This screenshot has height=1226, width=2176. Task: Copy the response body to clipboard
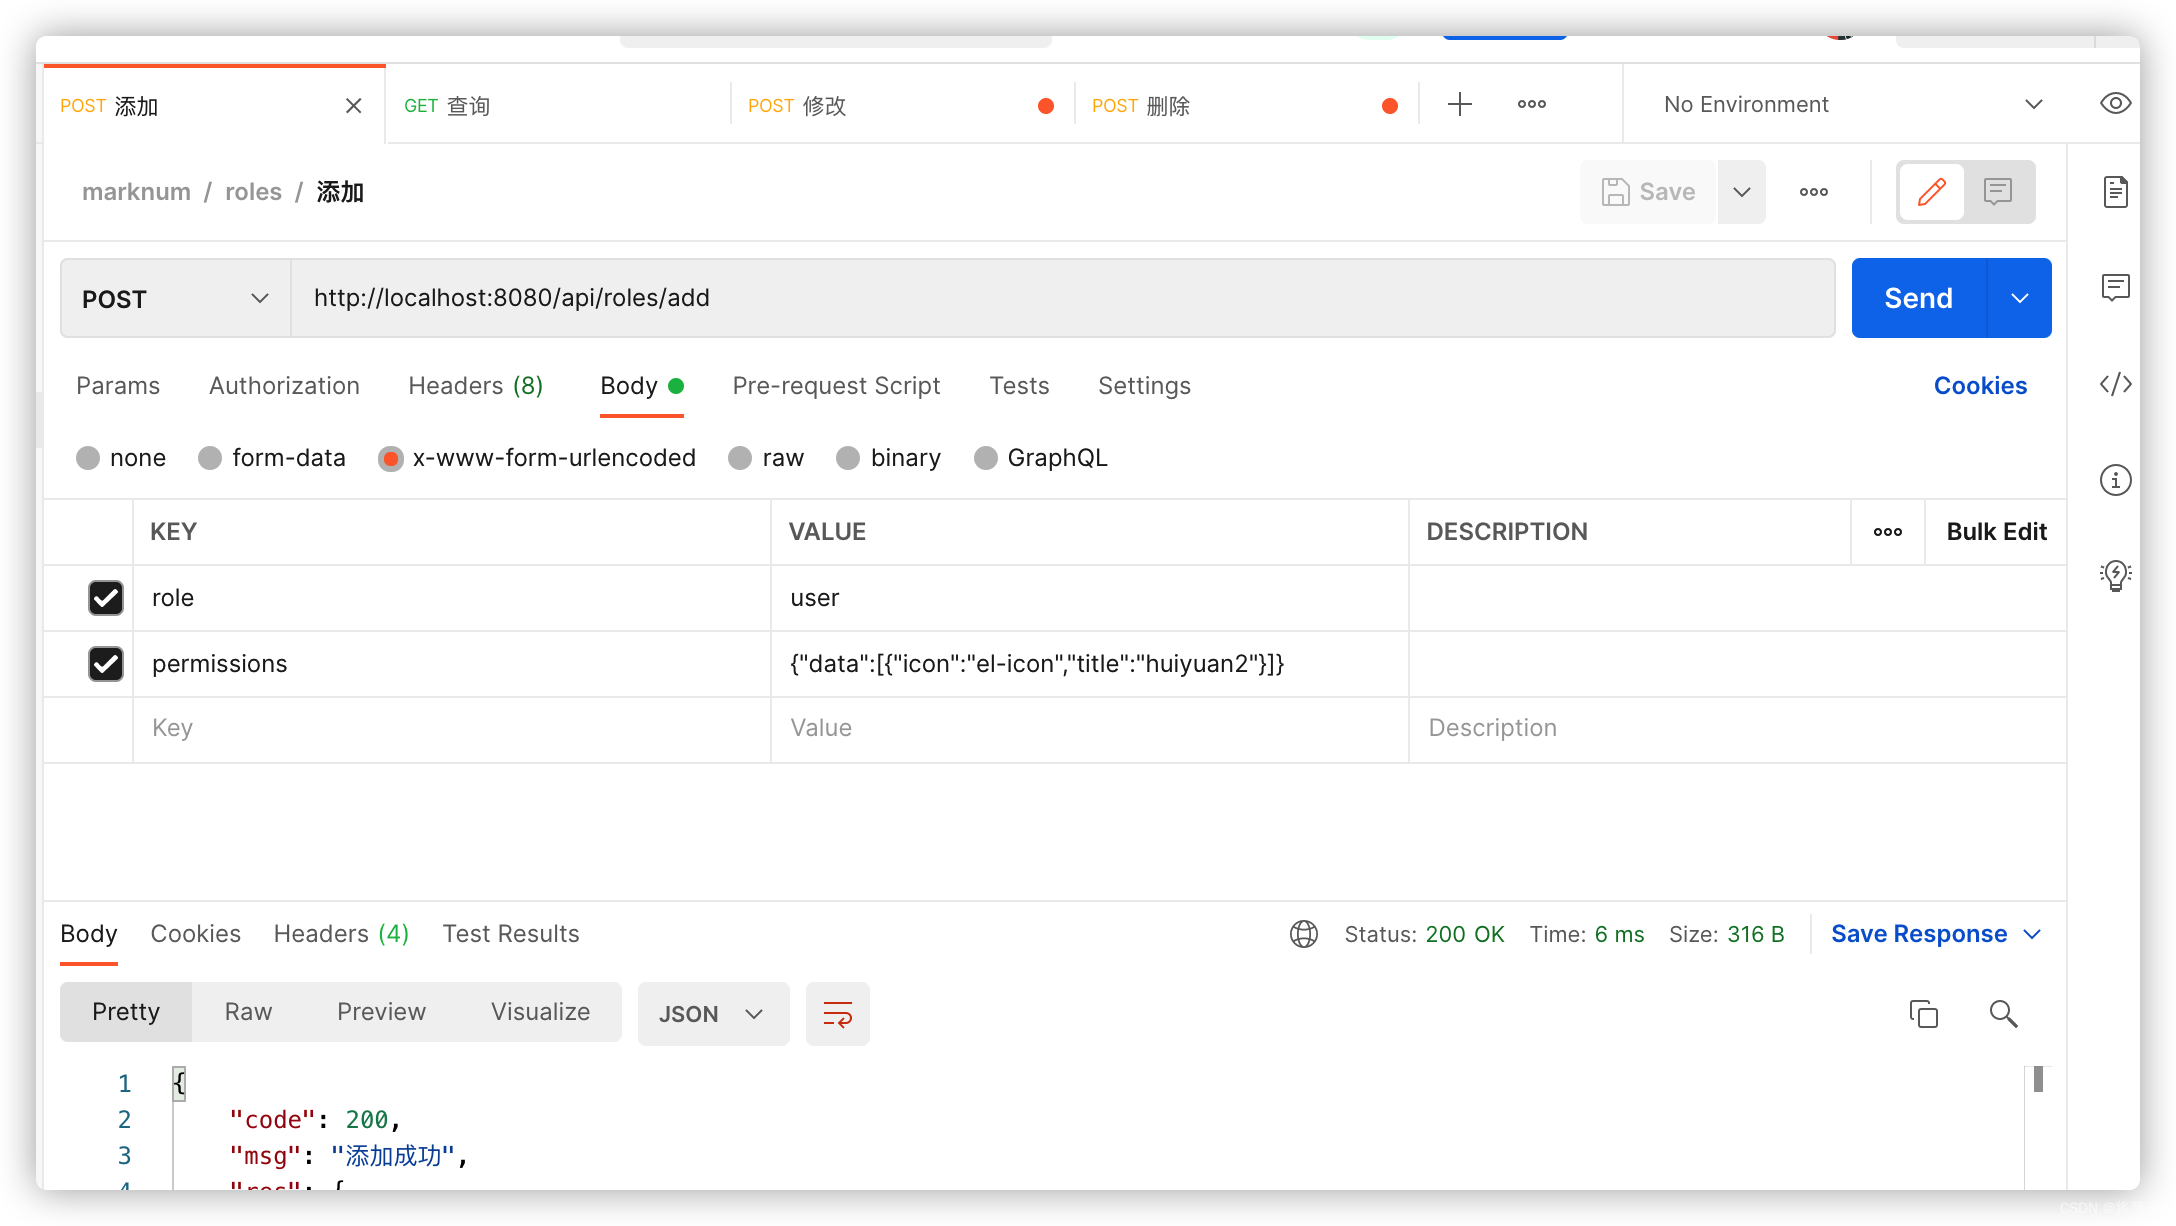(1923, 1013)
